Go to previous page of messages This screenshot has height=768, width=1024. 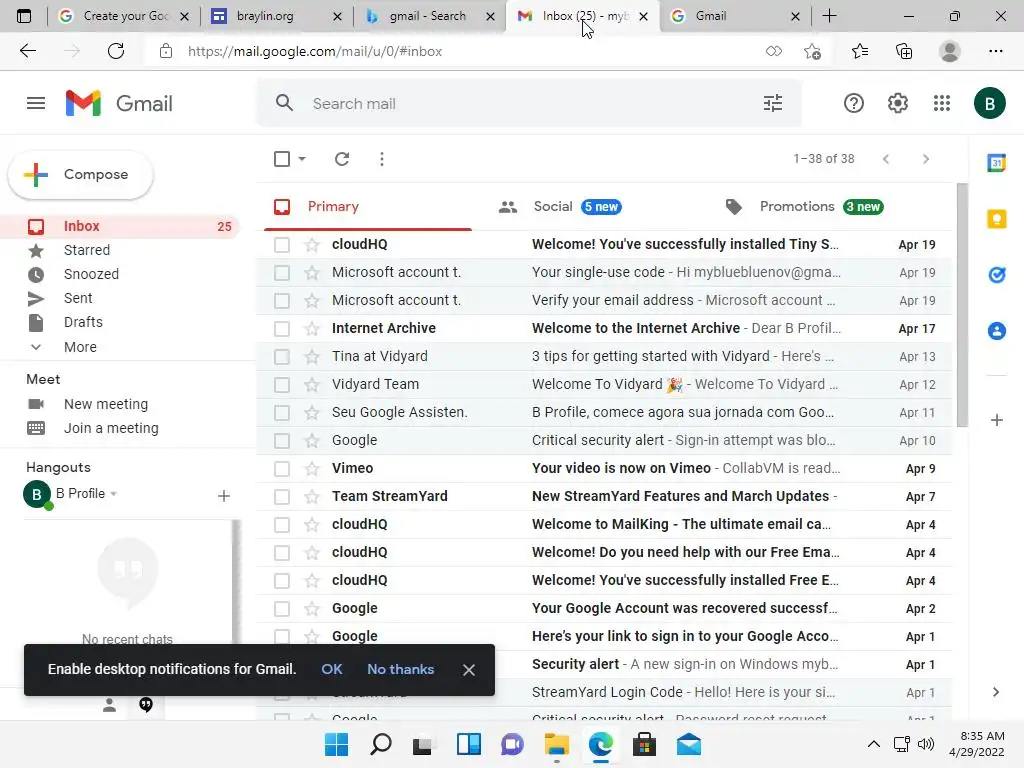click(886, 159)
